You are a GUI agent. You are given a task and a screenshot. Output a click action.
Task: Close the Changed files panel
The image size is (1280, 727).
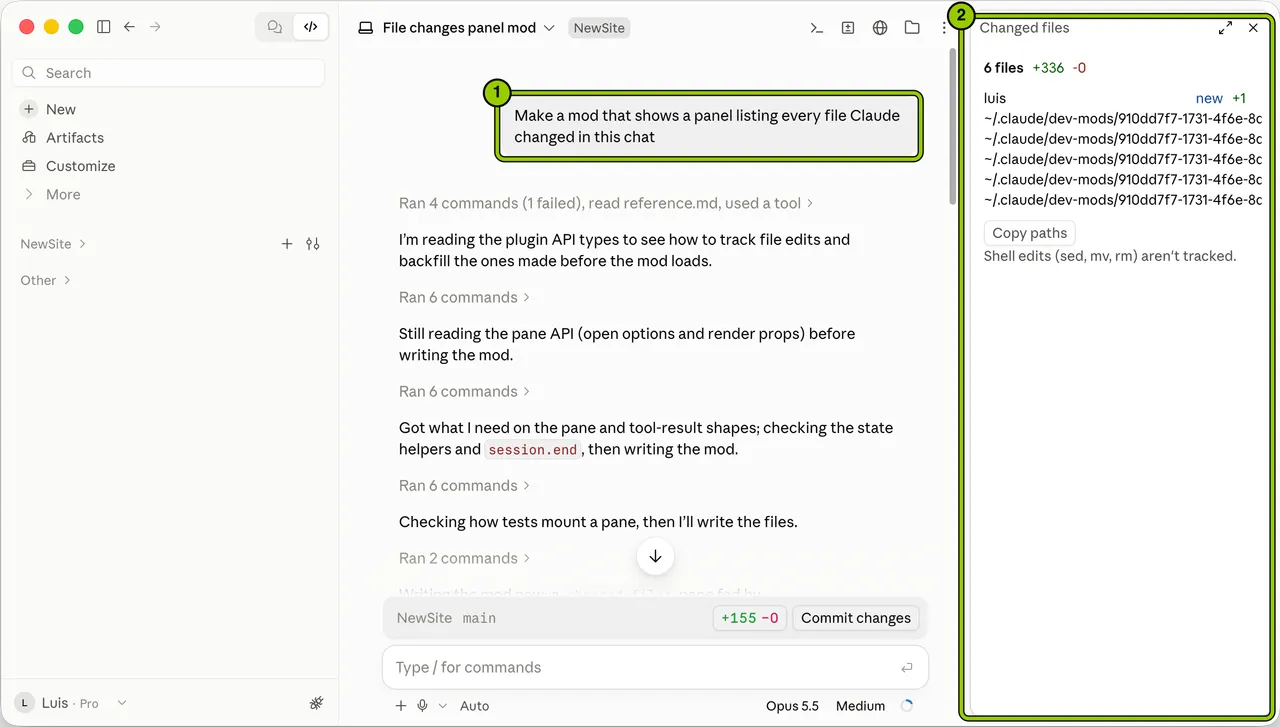1253,28
